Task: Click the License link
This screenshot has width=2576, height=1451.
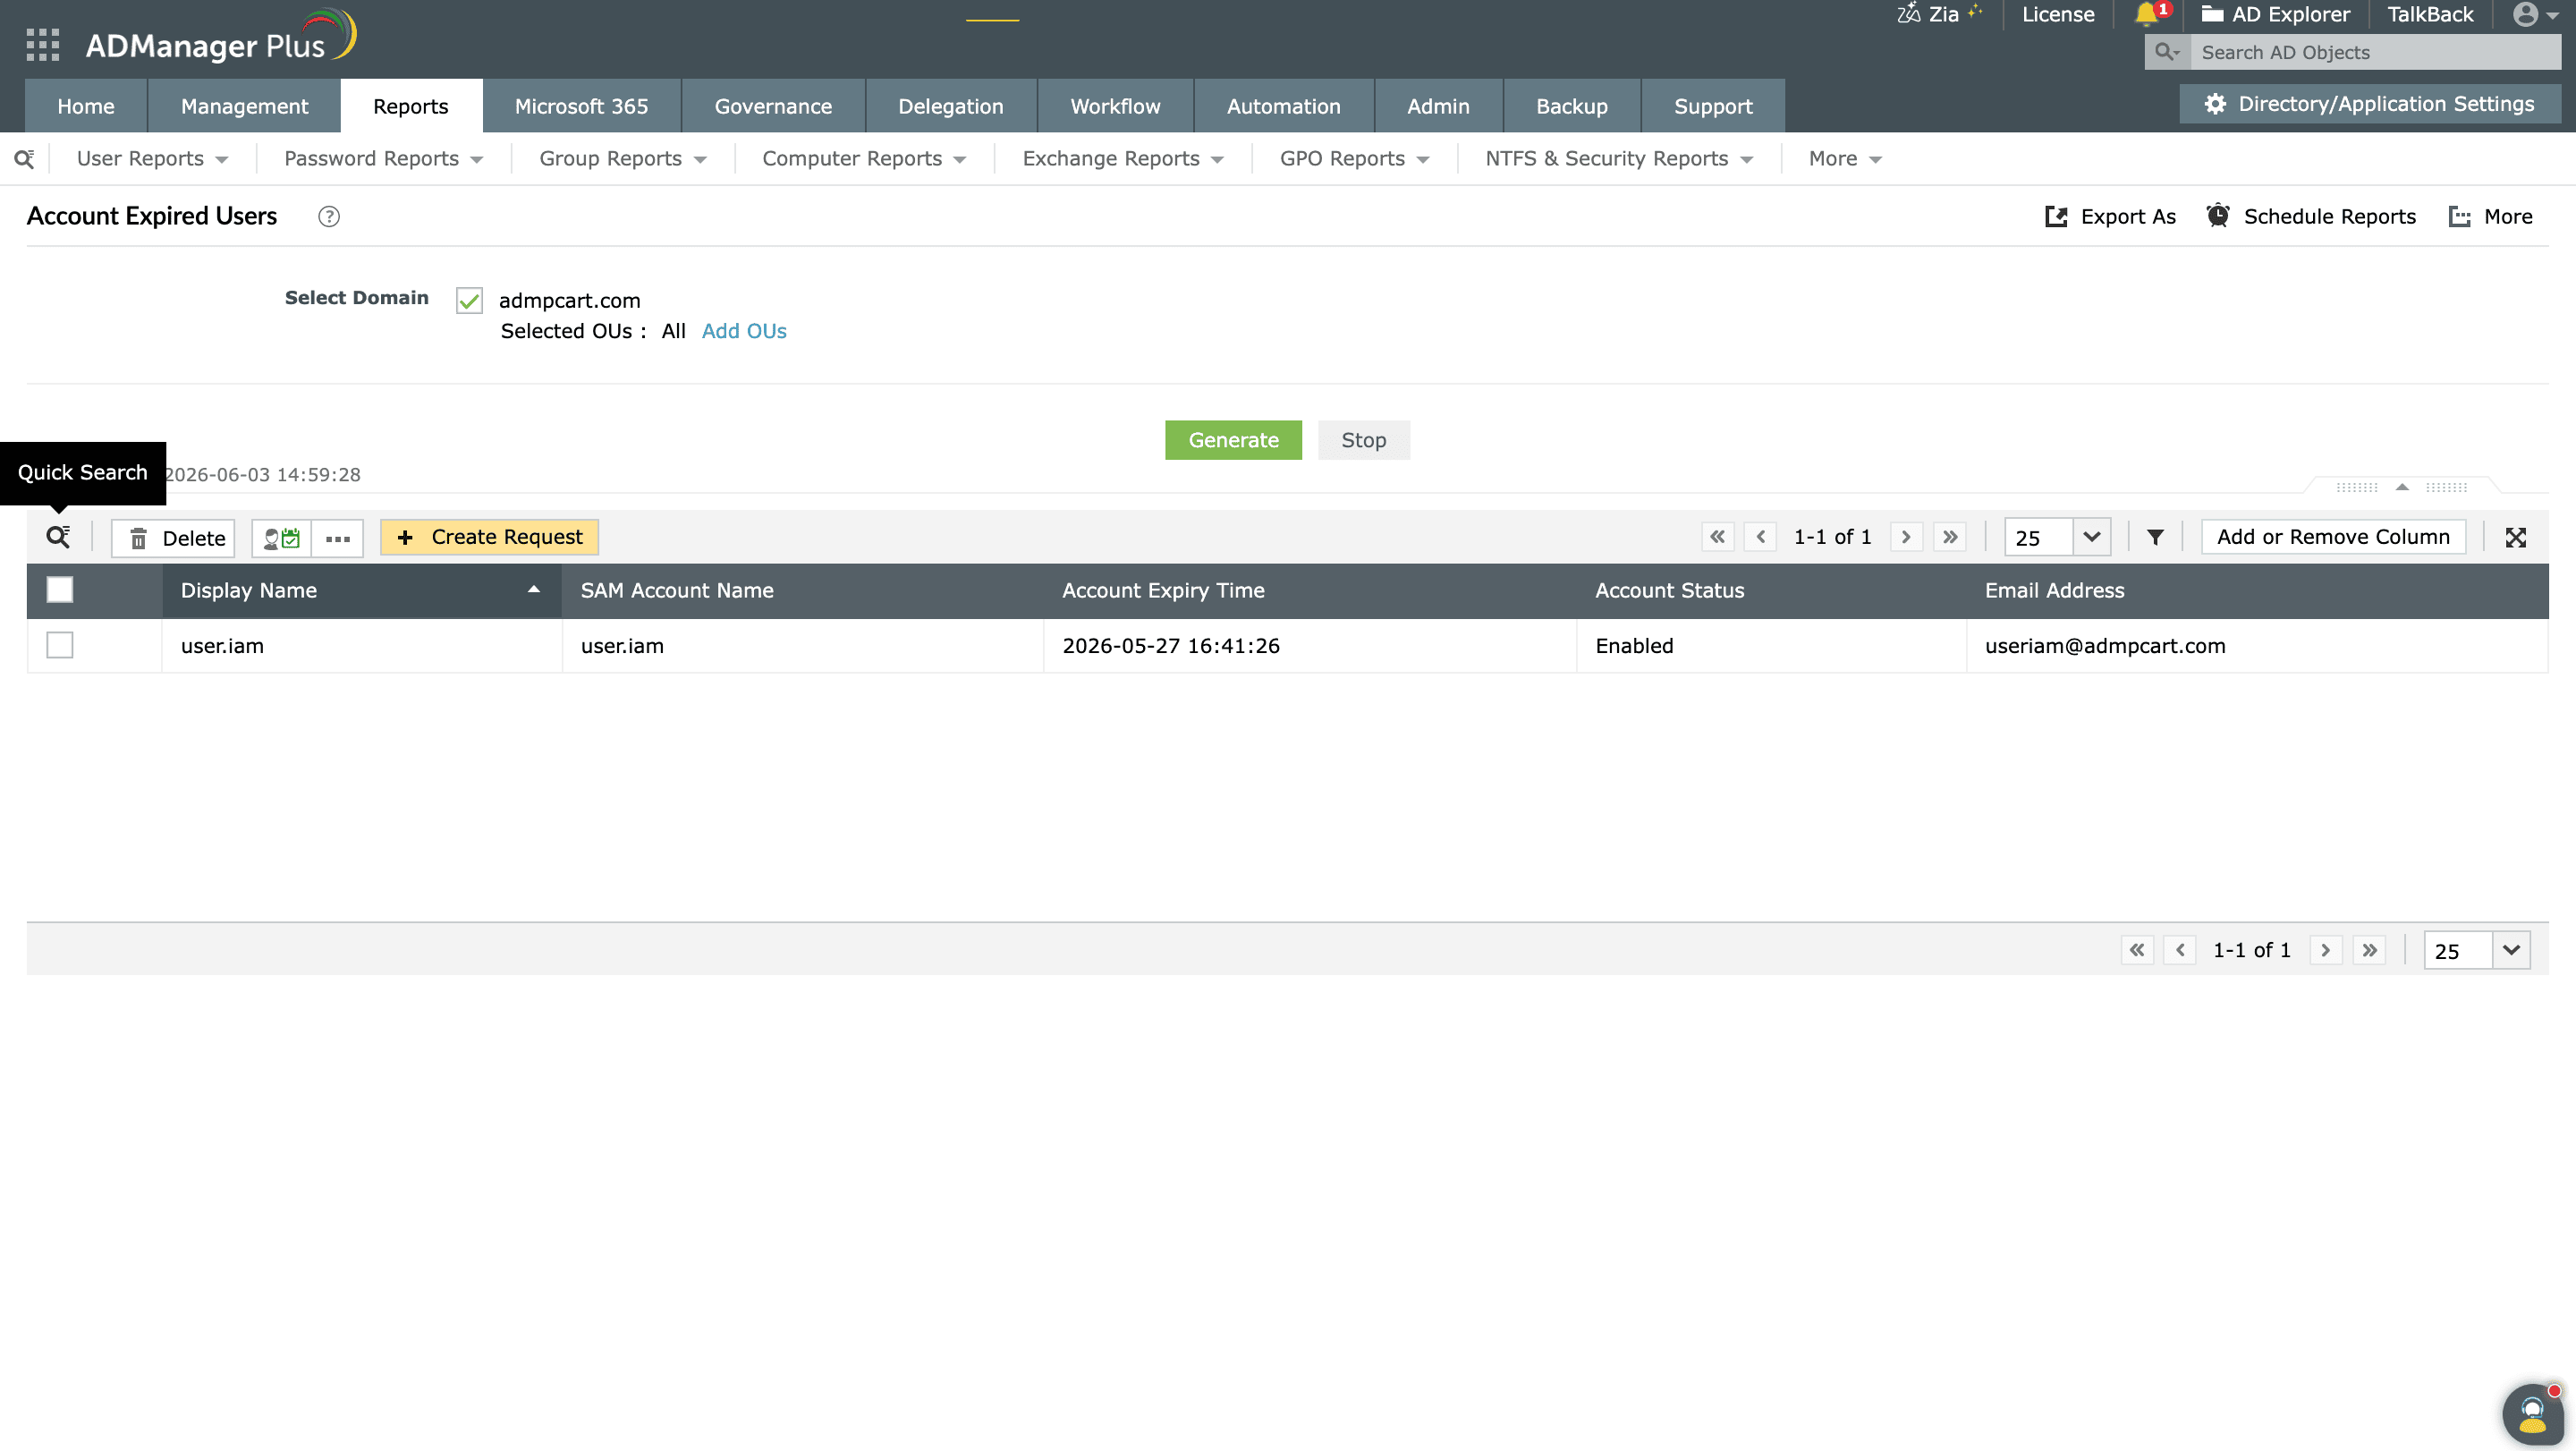Action: [2057, 14]
